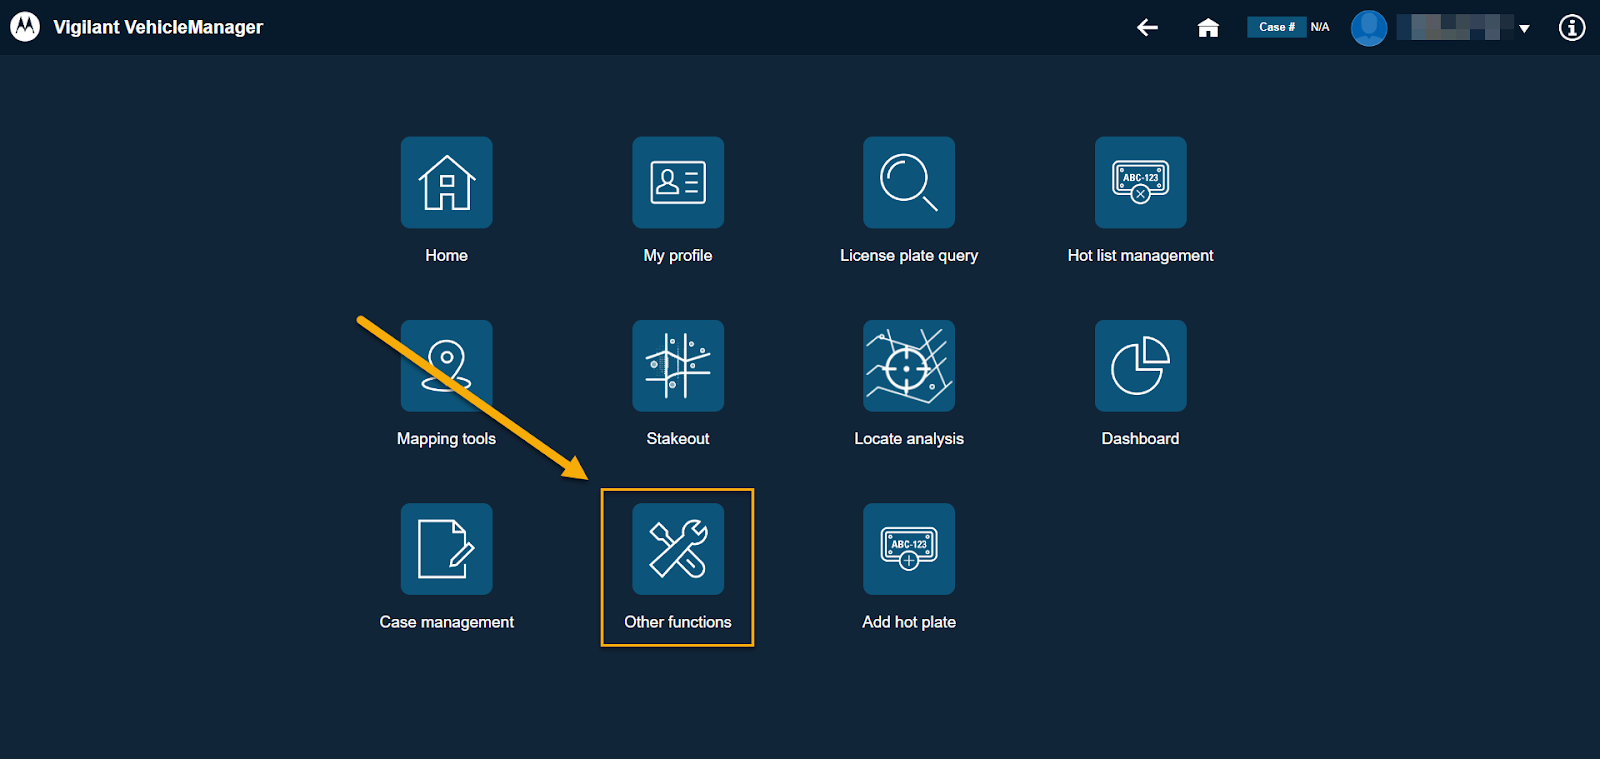Click the user avatar icon
The width and height of the screenshot is (1600, 759).
1369,27
